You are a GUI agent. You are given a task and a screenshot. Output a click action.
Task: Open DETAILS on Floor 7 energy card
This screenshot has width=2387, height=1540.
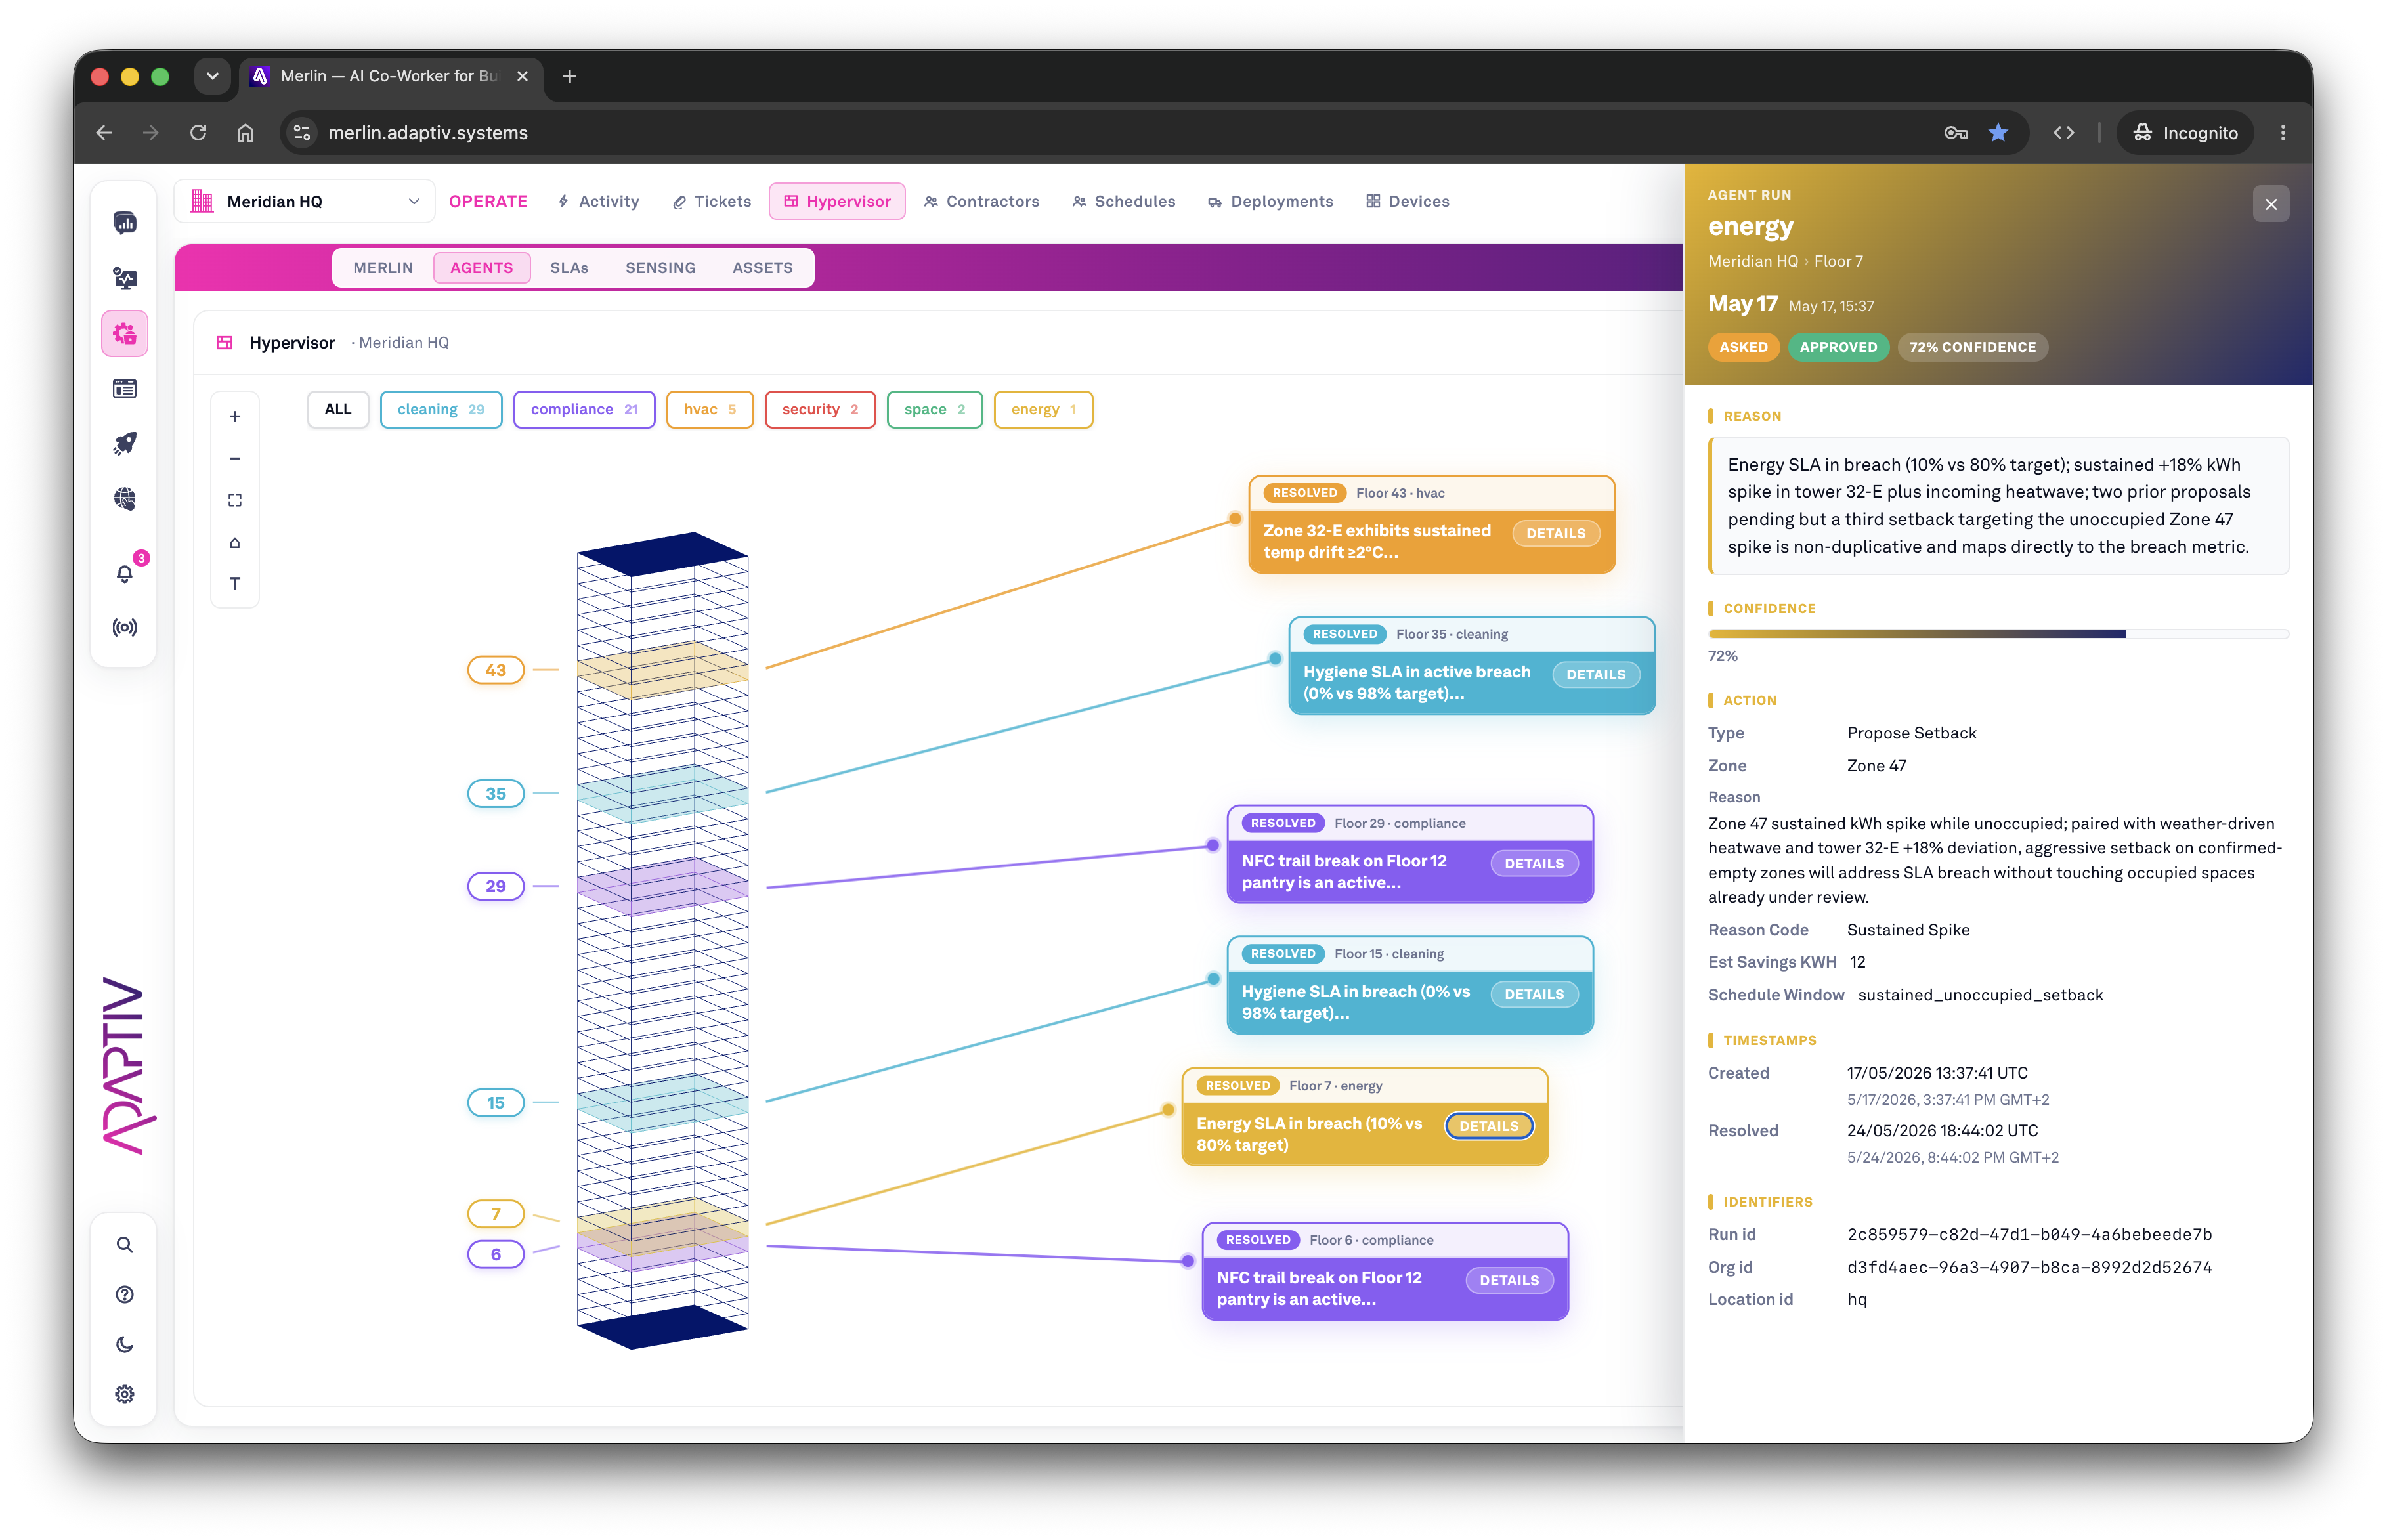1488,1126
